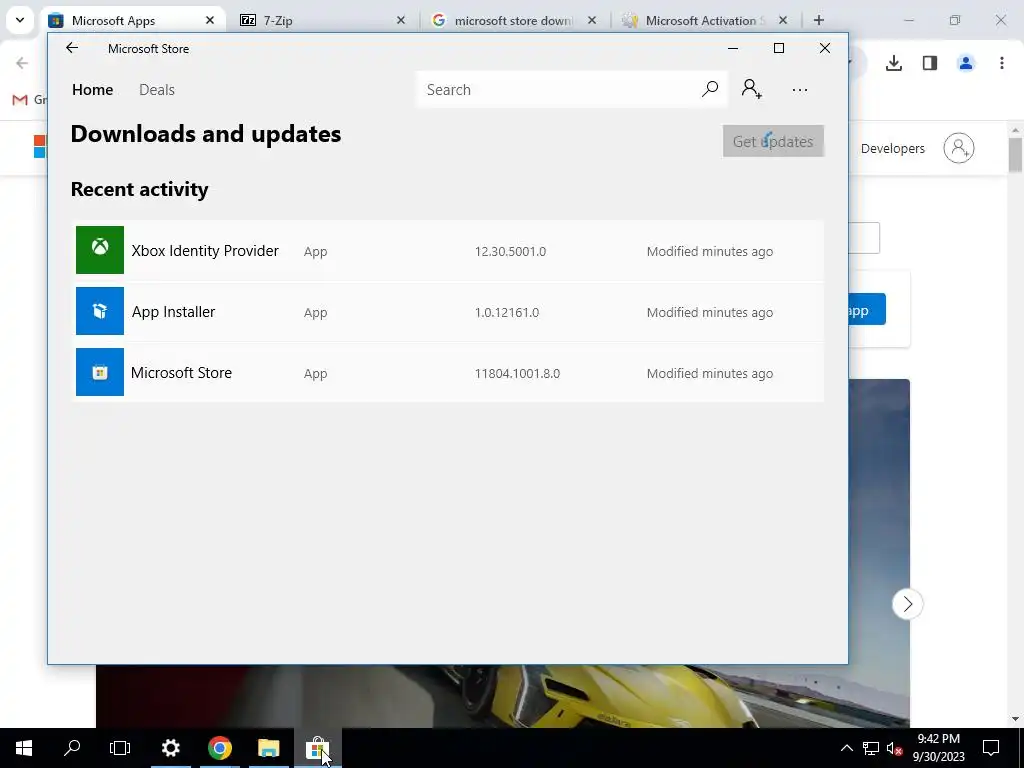Open the Gmail bookmark icon
The image size is (1024, 768).
click(x=20, y=99)
